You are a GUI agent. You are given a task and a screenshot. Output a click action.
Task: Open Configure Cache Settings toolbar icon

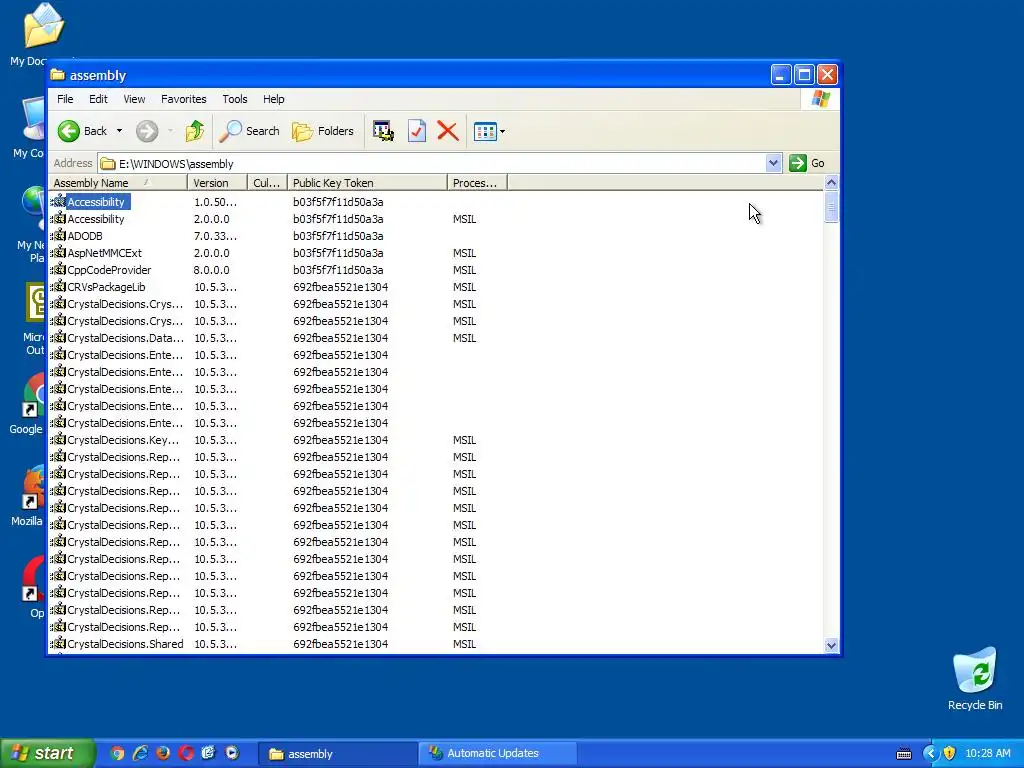pos(383,131)
